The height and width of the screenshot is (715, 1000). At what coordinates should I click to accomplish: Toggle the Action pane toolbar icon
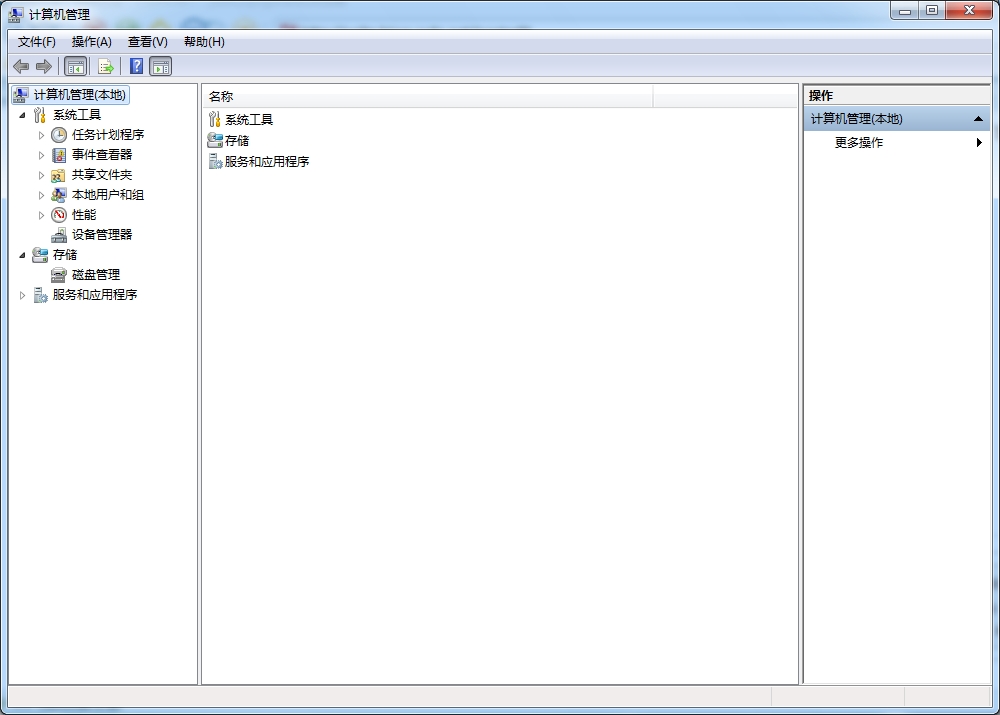[x=161, y=66]
